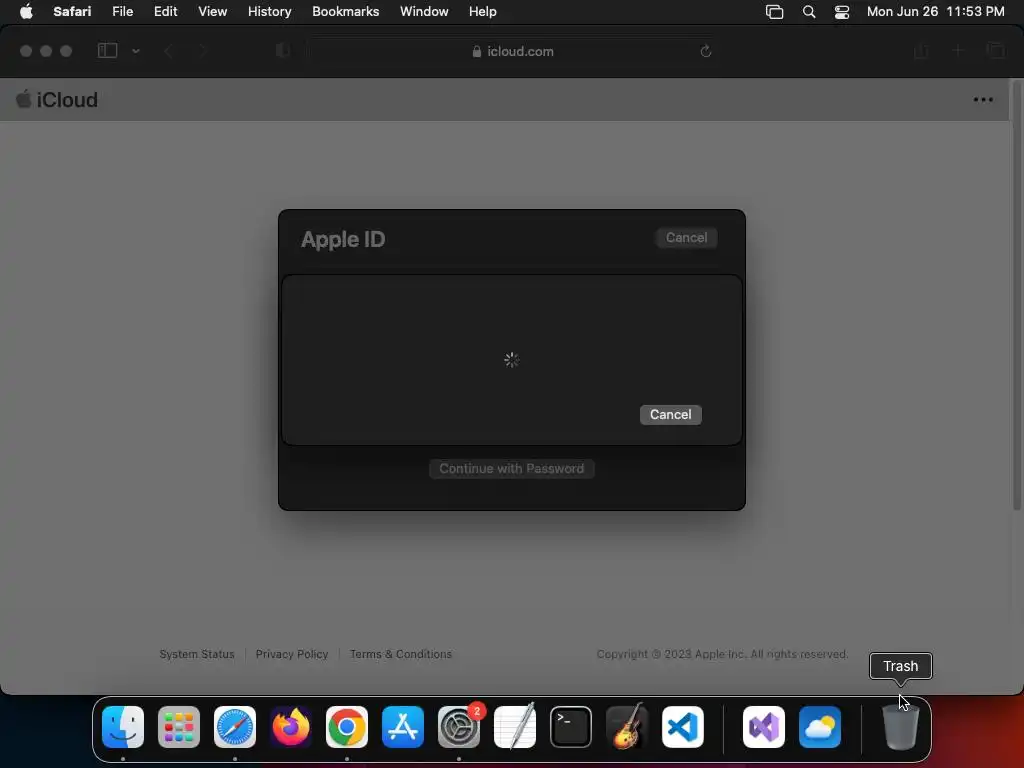The image size is (1024, 768).
Task: Open the Help menu
Action: (483, 12)
